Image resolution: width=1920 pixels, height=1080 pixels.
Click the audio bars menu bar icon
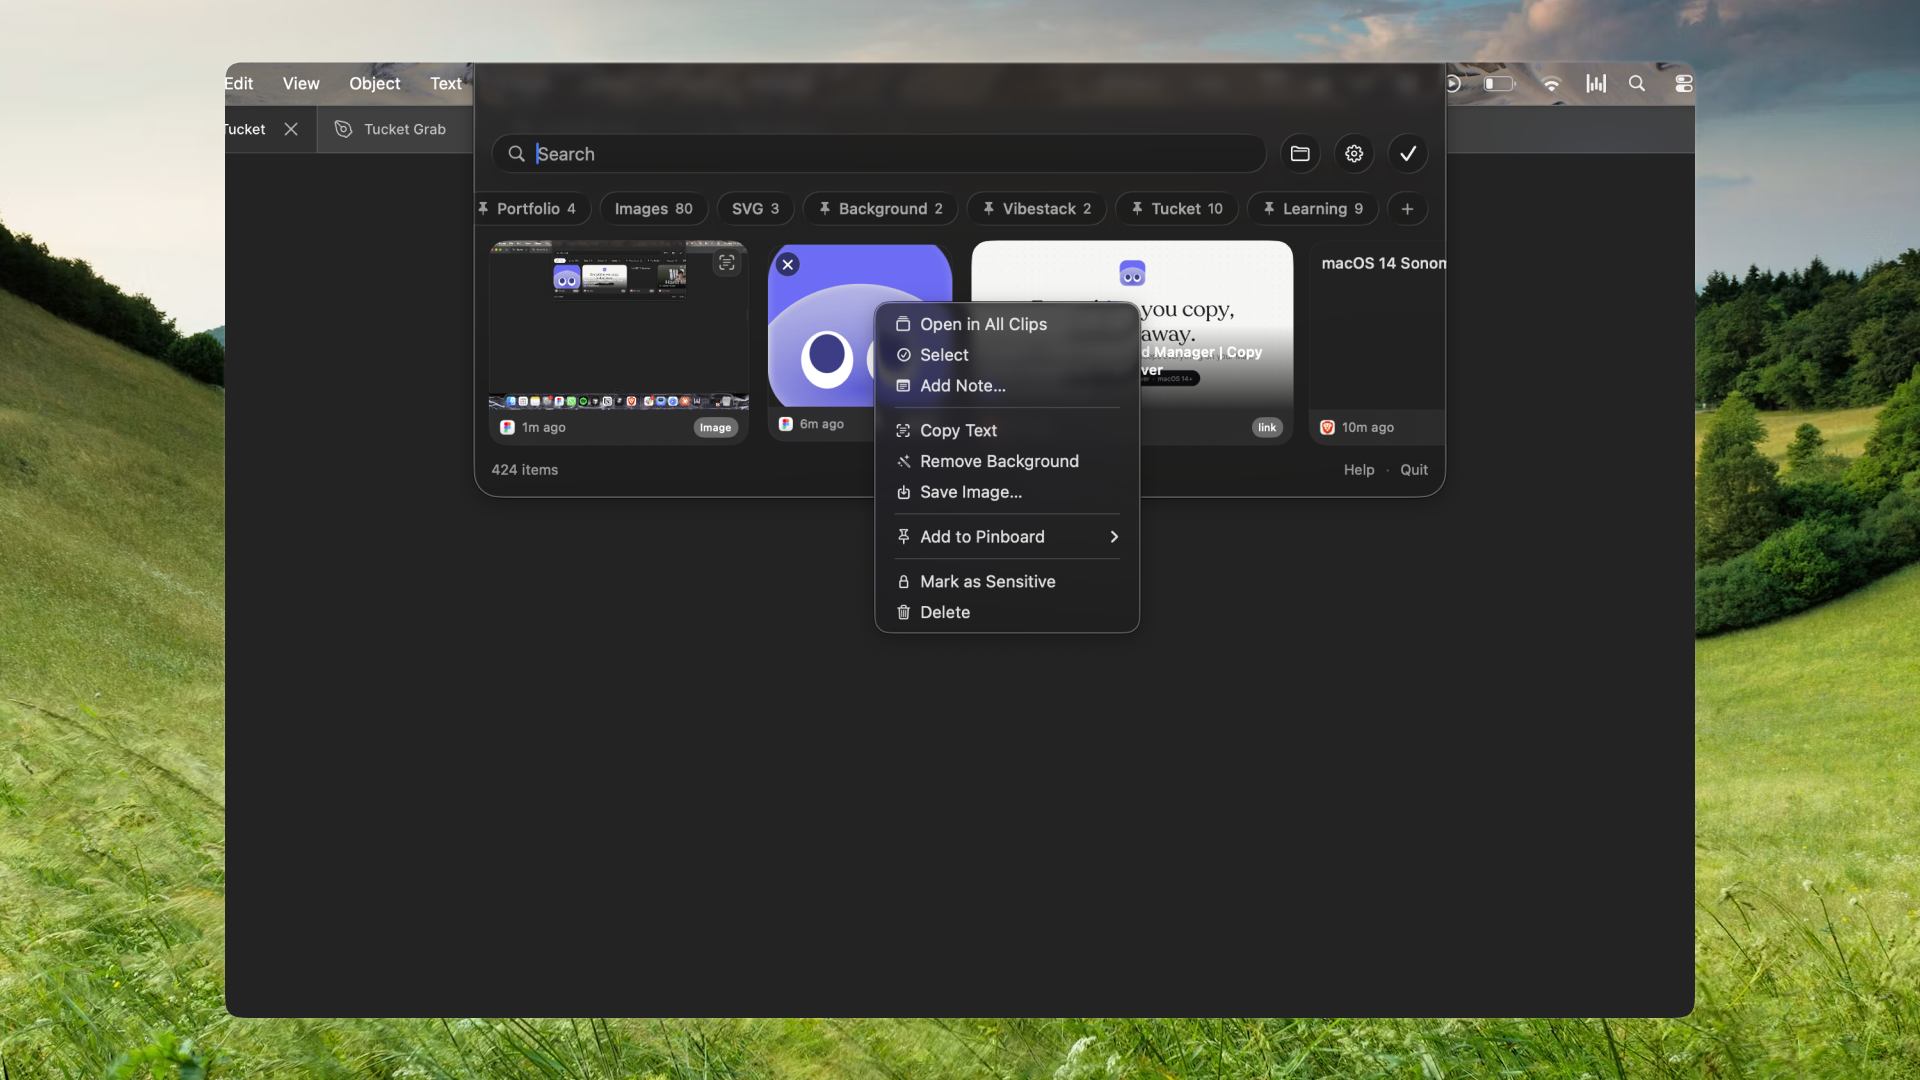(x=1596, y=84)
